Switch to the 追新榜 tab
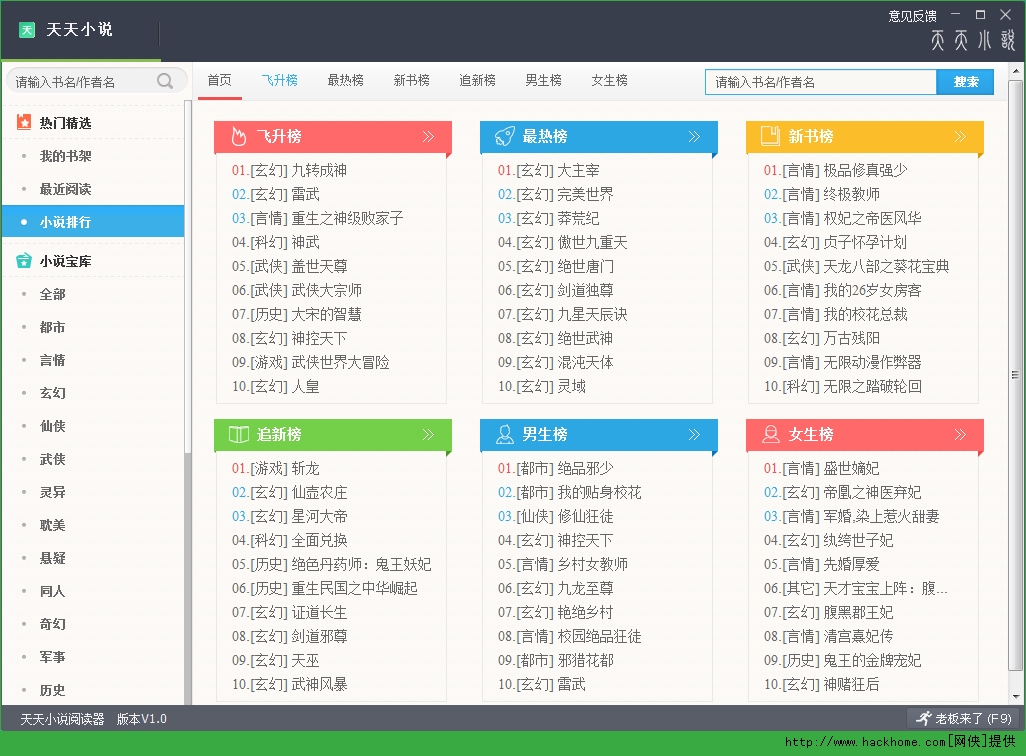Viewport: 1026px width, 756px height. pyautogui.click(x=477, y=80)
